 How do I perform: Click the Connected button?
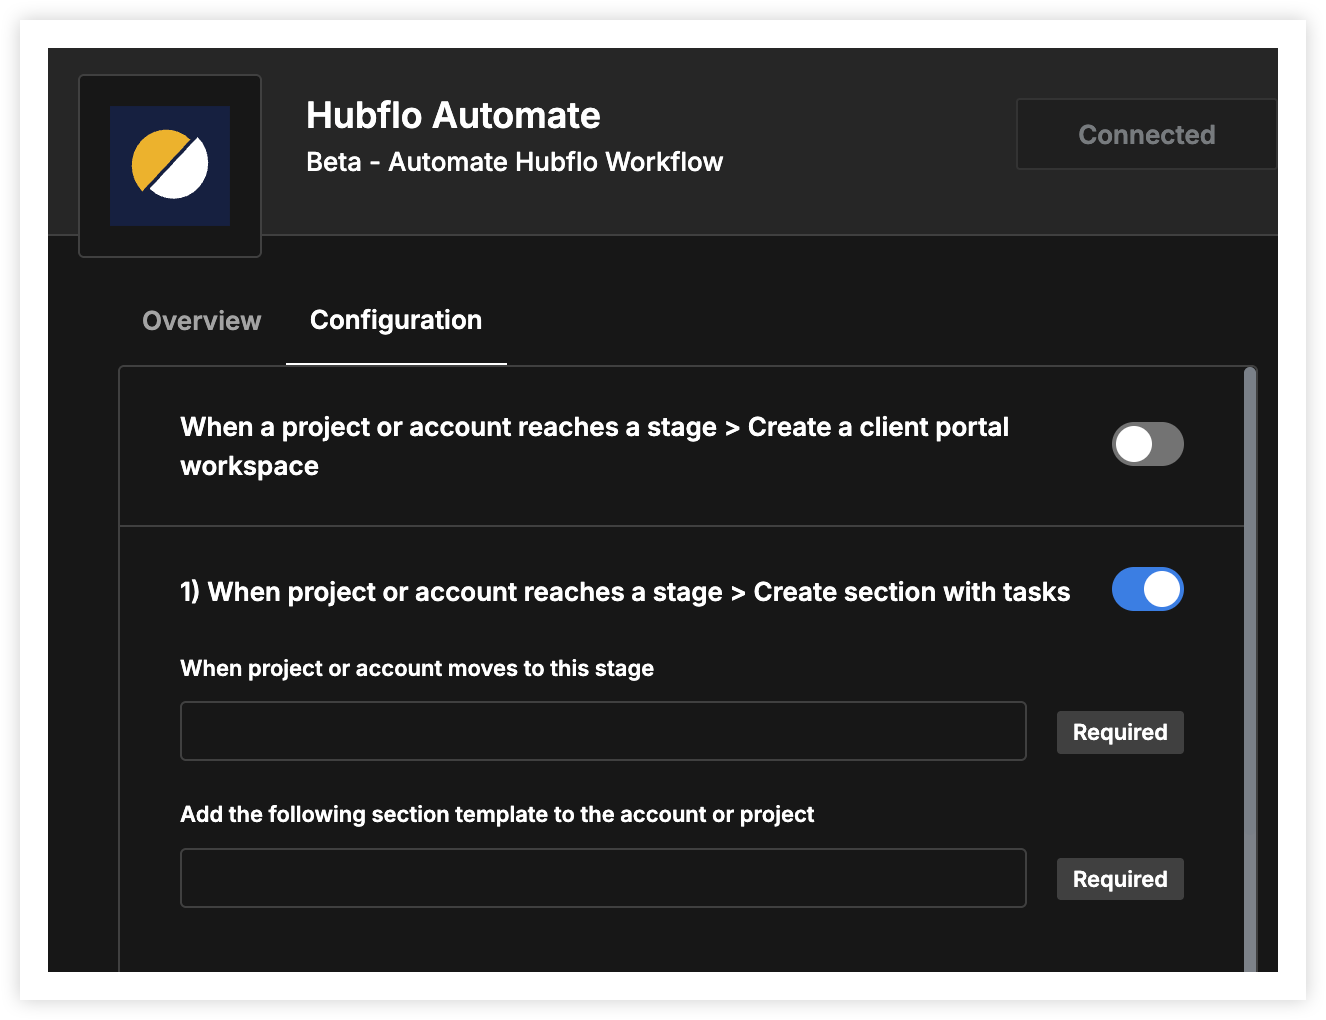1146,134
